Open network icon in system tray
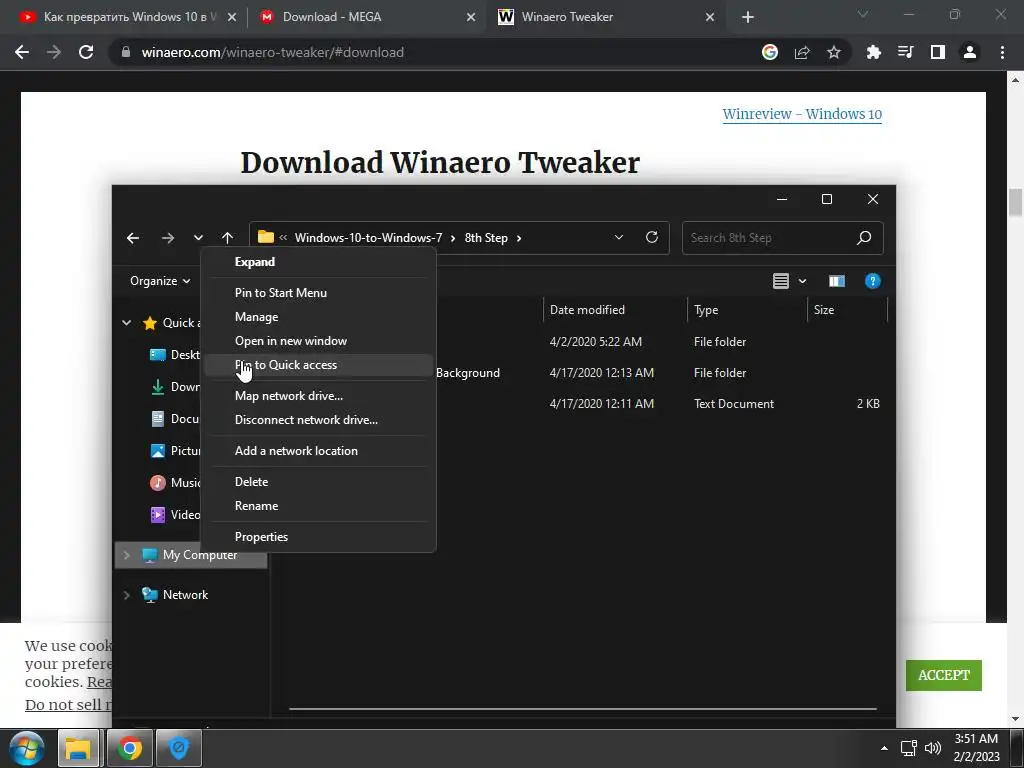Image resolution: width=1024 pixels, height=768 pixels. tap(908, 748)
